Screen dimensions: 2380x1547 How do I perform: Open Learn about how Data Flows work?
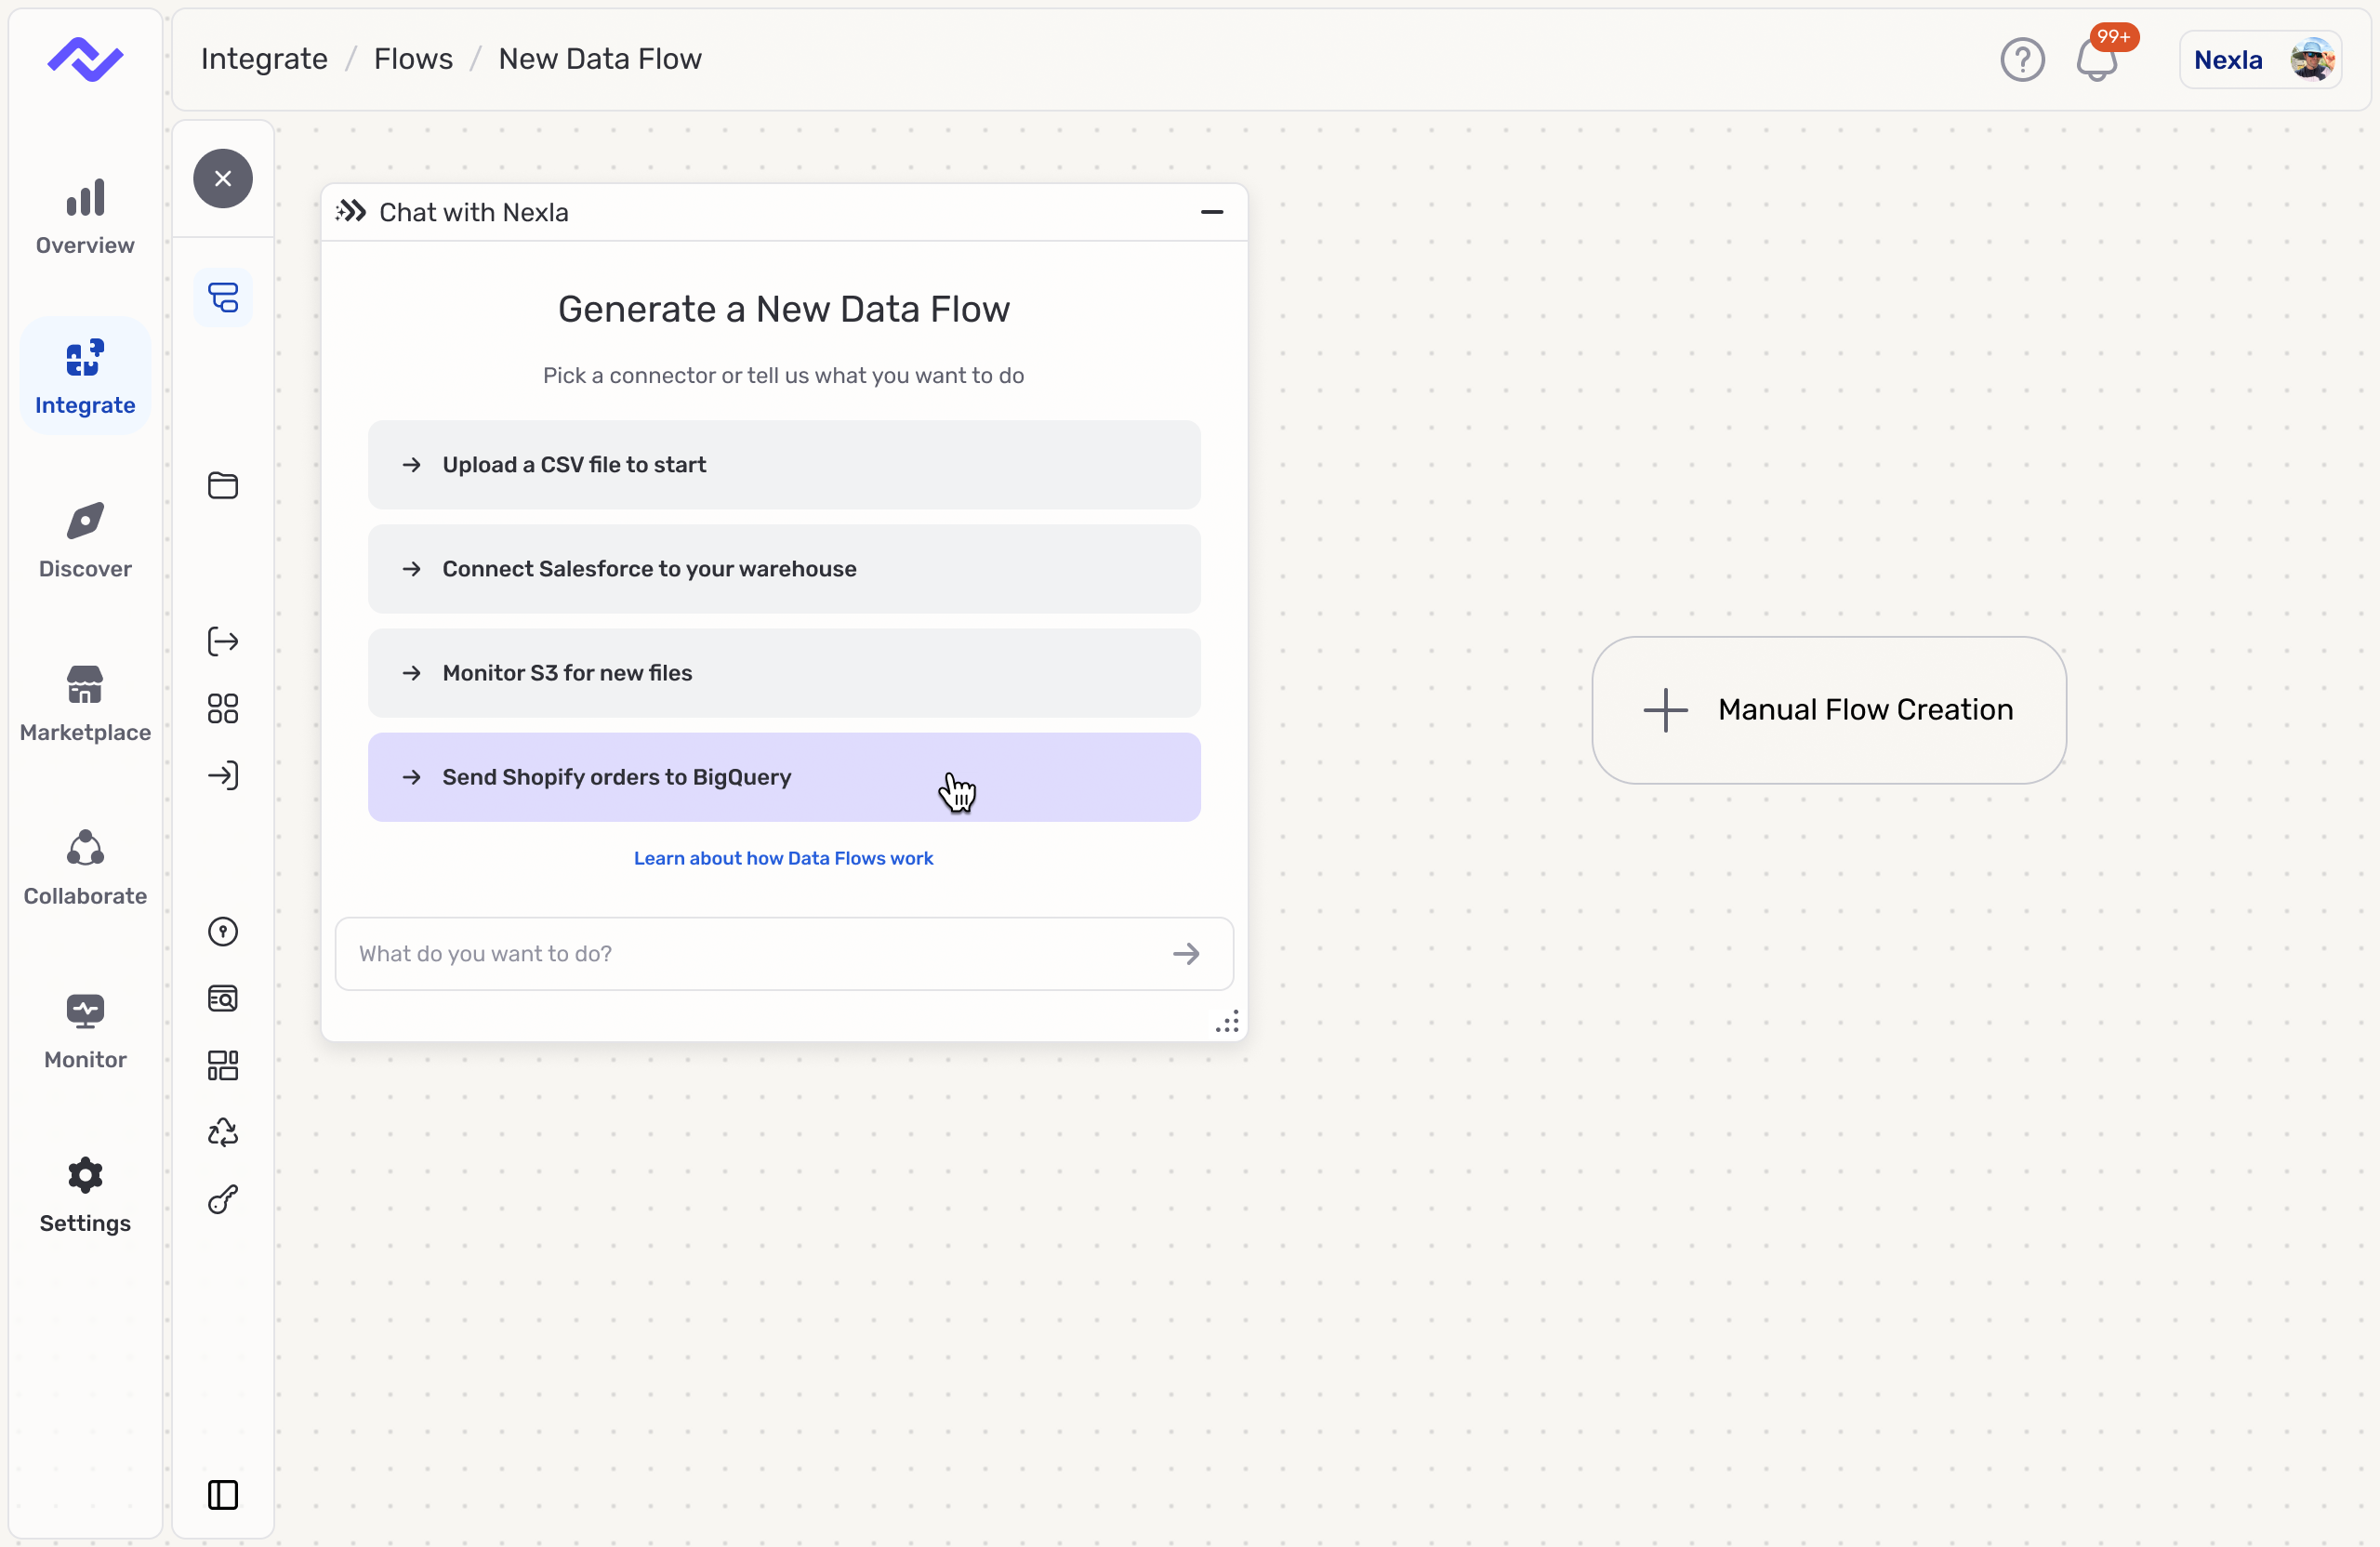point(784,858)
